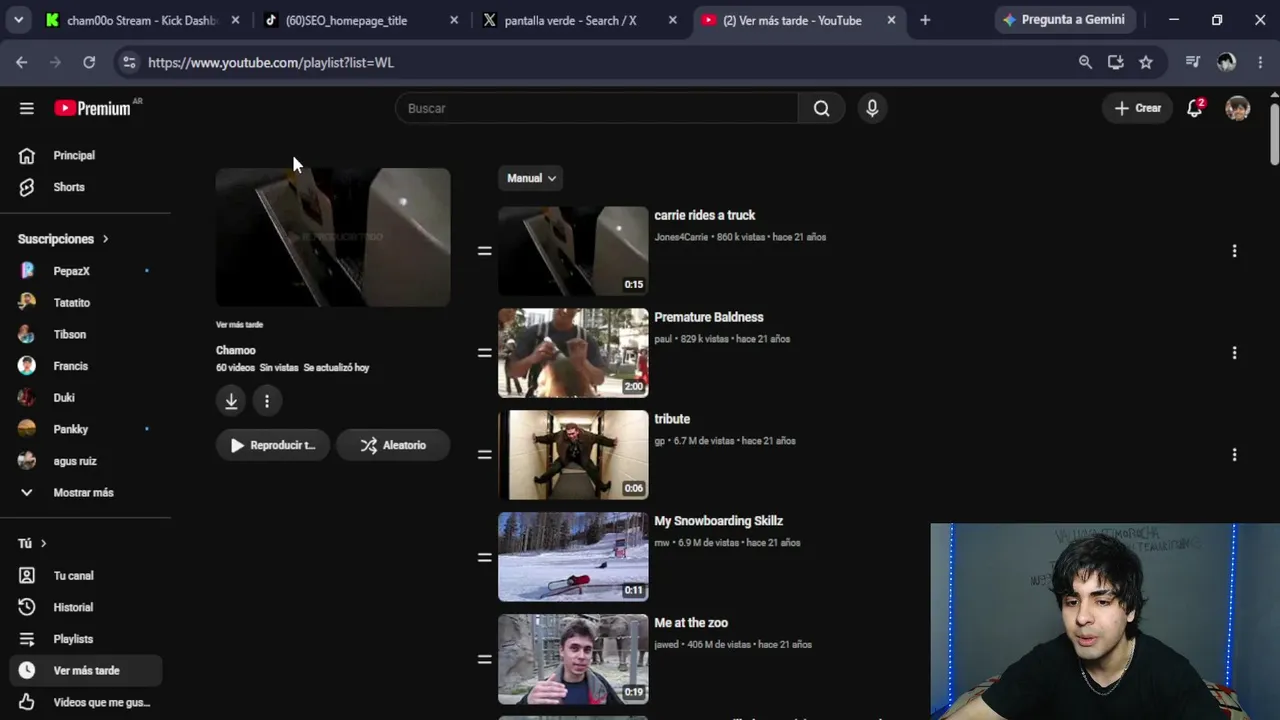Open the tribute video title

(x=672, y=419)
